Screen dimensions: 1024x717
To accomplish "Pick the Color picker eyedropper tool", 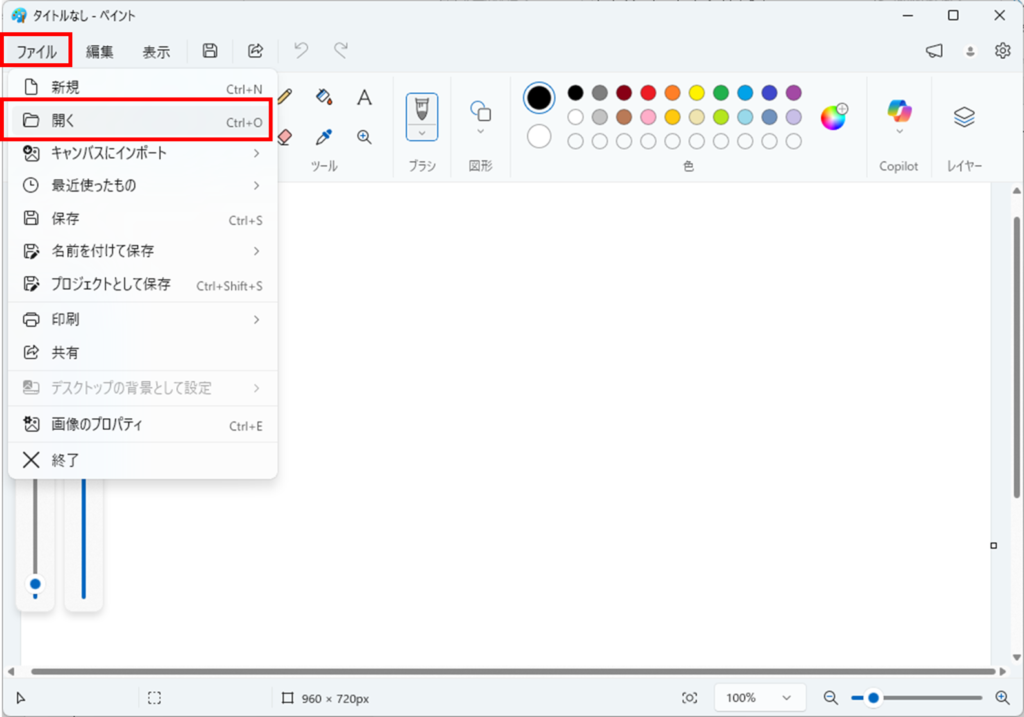I will (x=323, y=137).
